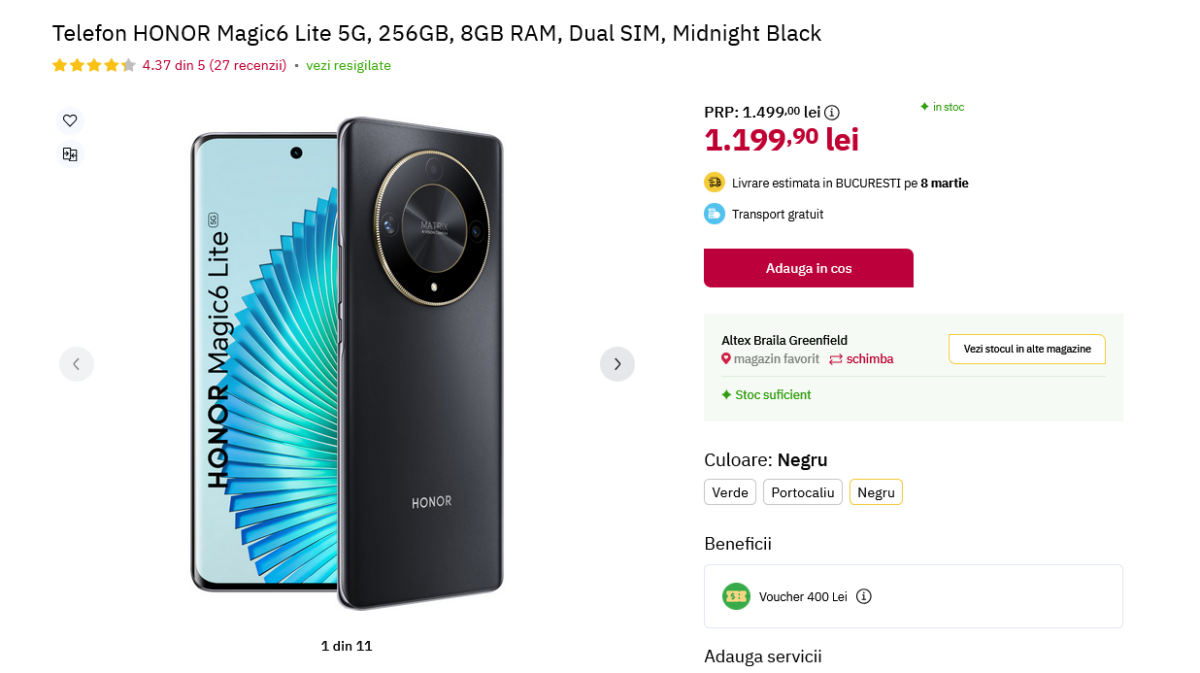The height and width of the screenshot is (673, 1200).
Task: Select Portocaliu color option
Action: [802, 492]
